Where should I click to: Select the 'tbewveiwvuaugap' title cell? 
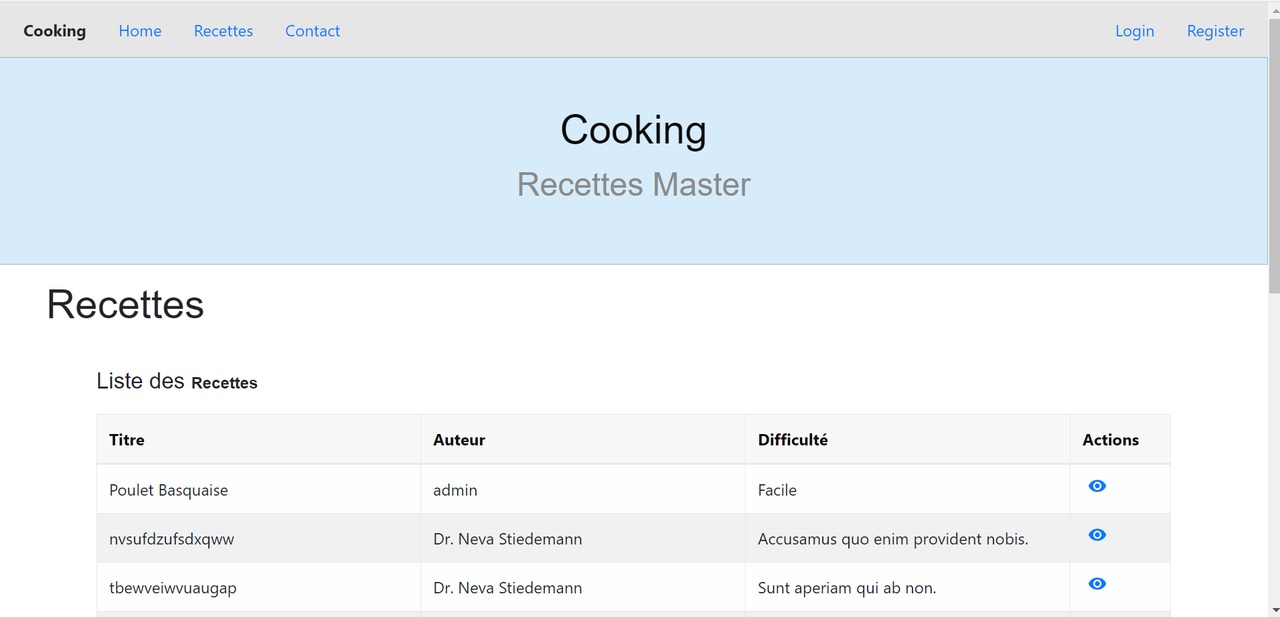point(259,588)
